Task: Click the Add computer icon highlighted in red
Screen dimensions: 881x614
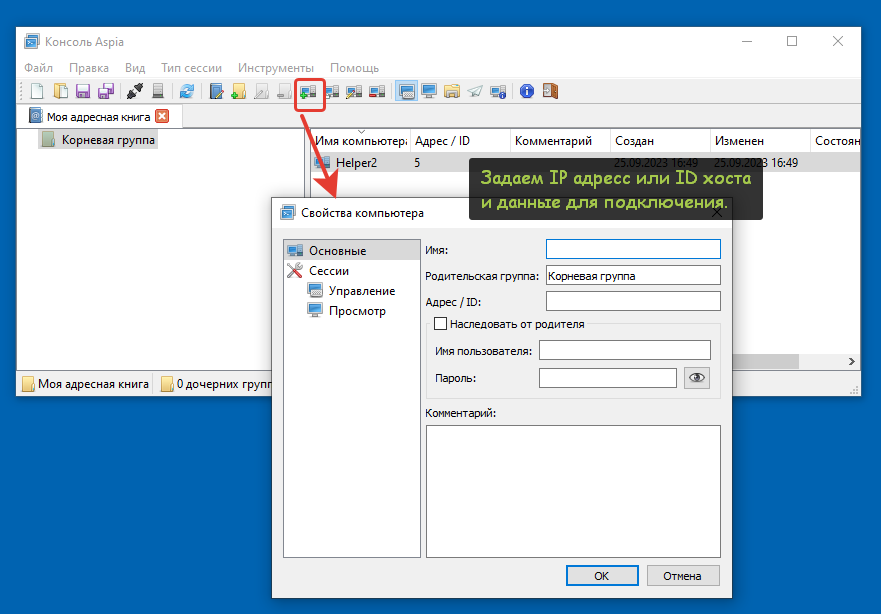Action: point(309,92)
